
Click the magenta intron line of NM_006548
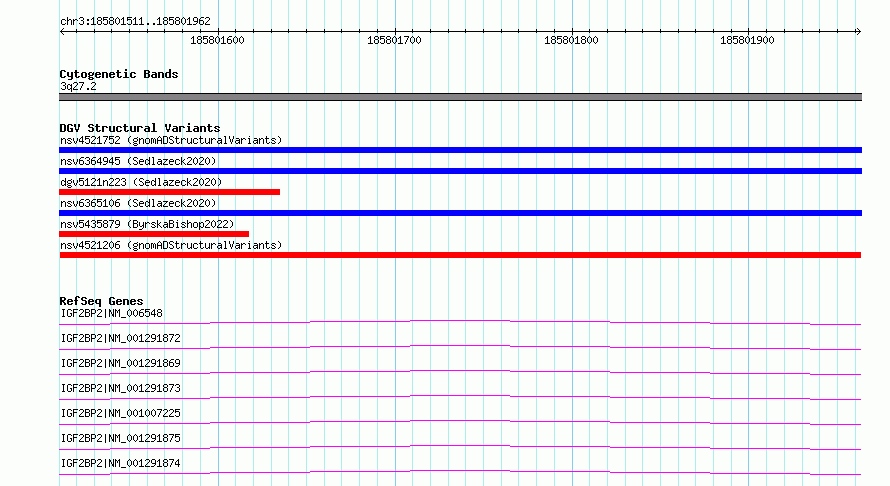click(x=460, y=322)
